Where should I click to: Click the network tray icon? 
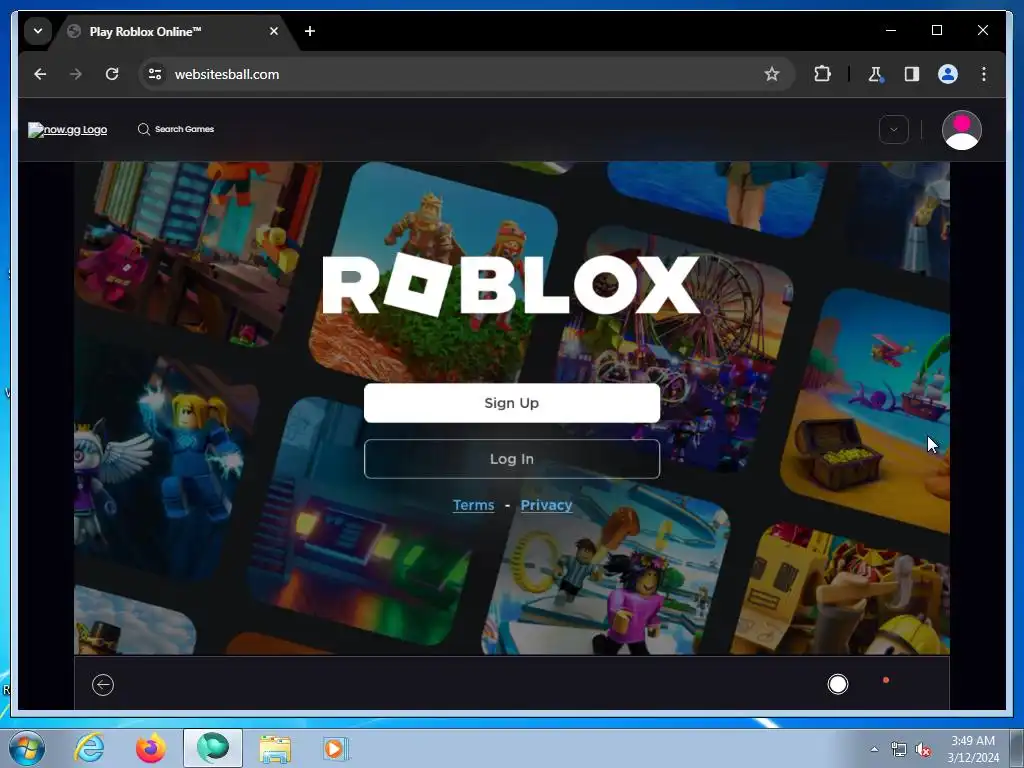(899, 750)
